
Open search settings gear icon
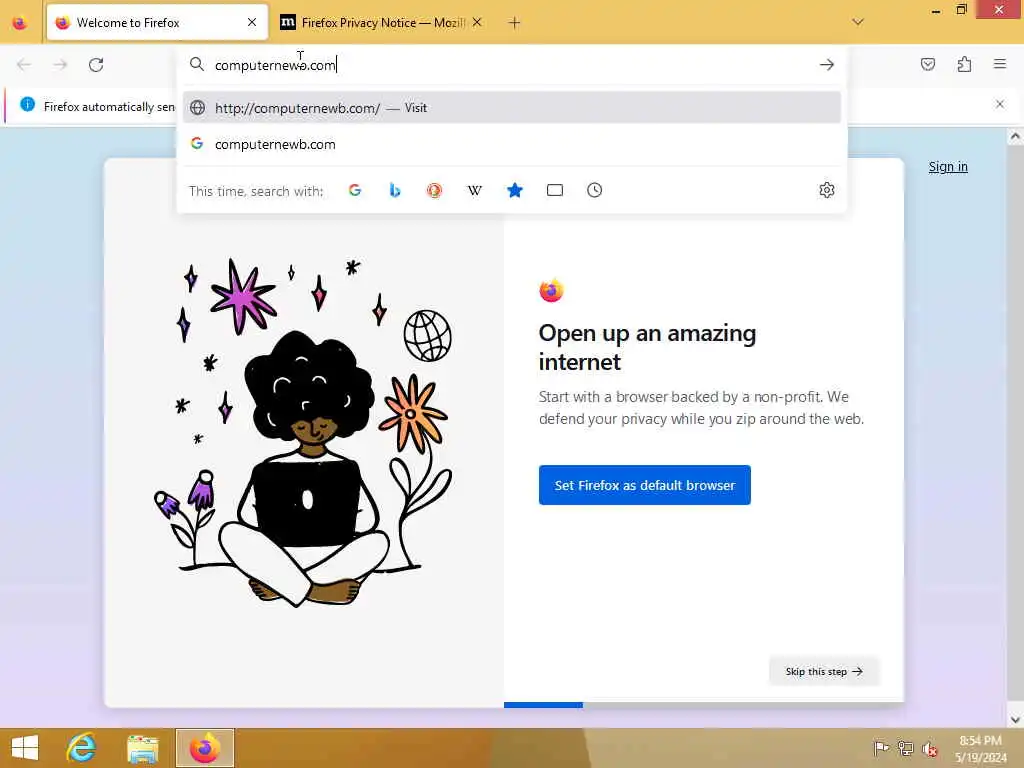(x=827, y=190)
